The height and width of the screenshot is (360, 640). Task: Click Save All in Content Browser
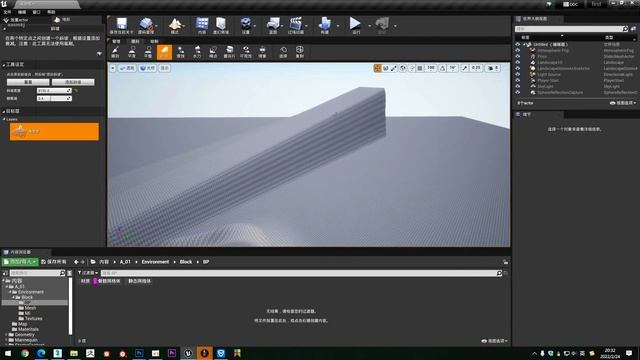coord(54,262)
